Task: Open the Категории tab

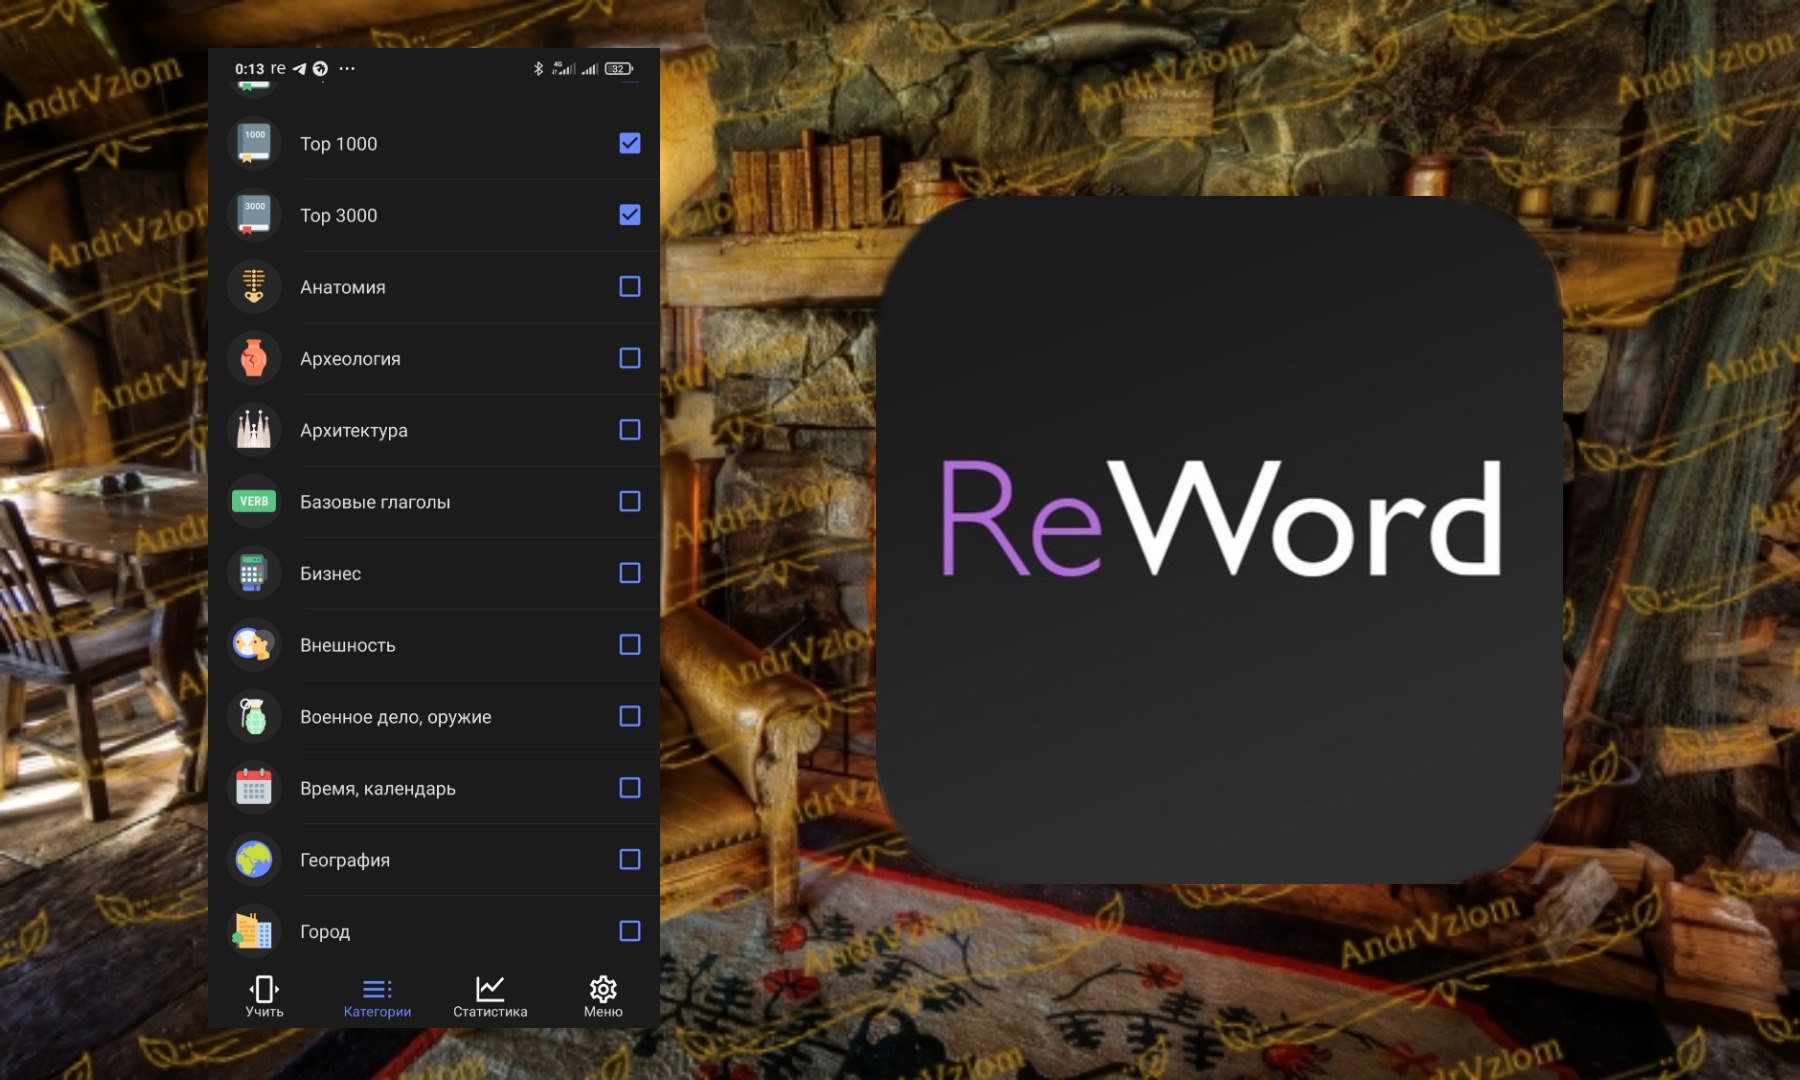Action: click(x=377, y=997)
